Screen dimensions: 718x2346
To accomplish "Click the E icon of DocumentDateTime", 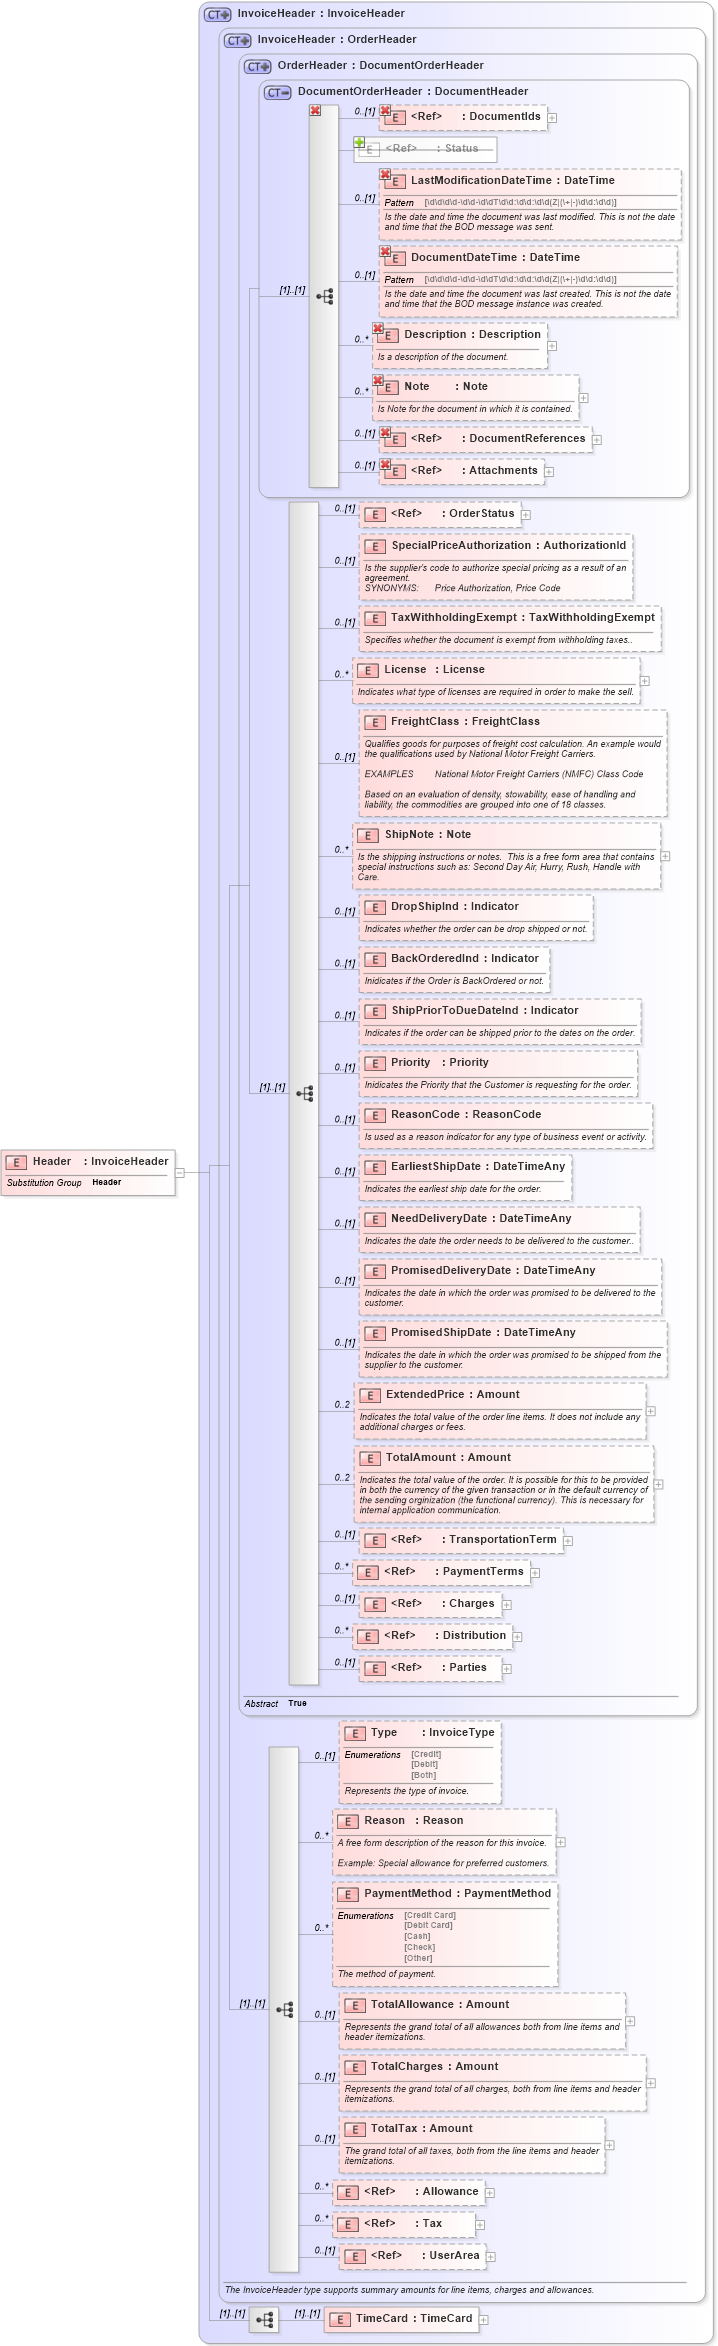I will pos(395,258).
